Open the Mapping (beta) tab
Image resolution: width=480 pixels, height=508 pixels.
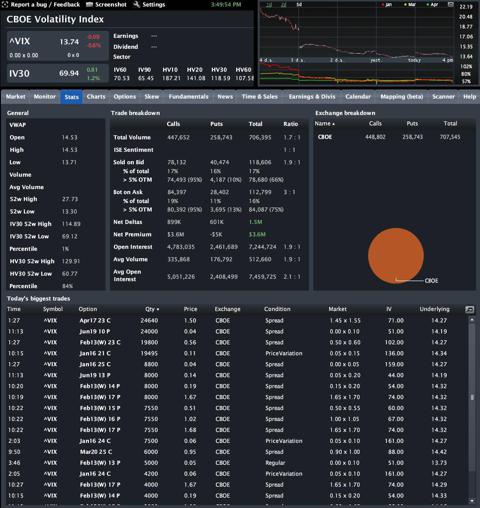[402, 97]
